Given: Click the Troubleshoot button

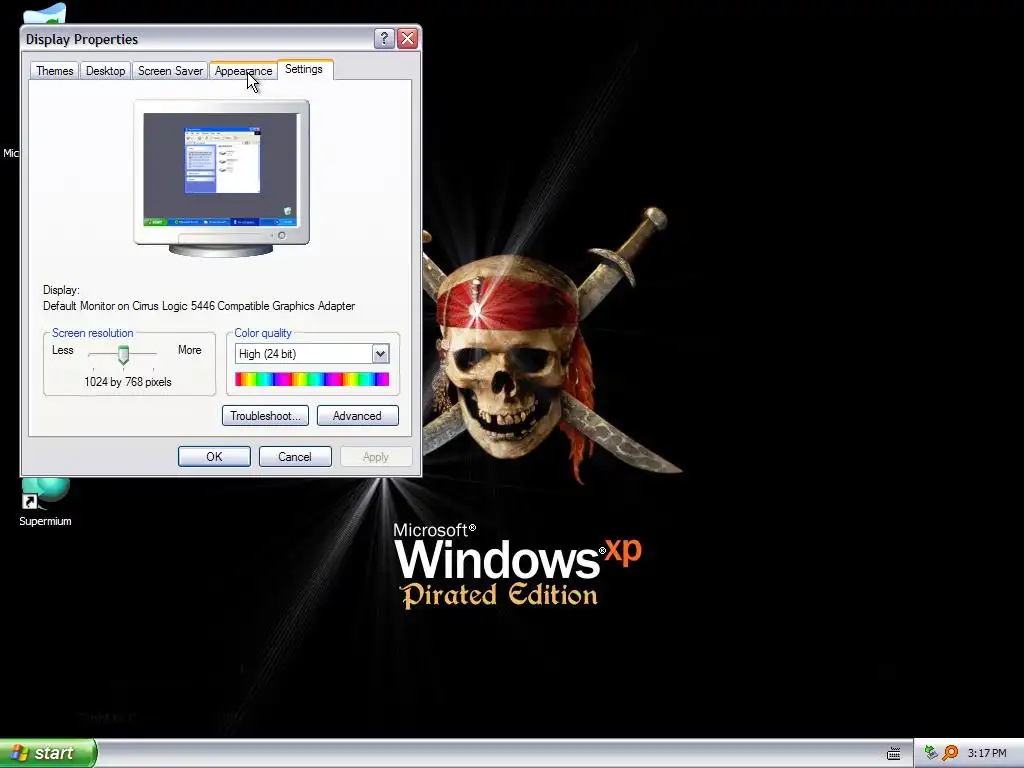Looking at the screenshot, I should click(x=265, y=416).
